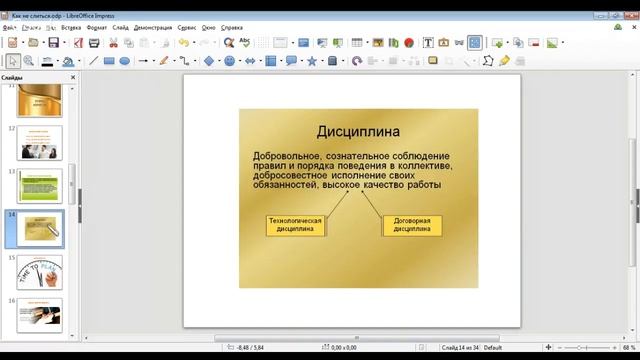
Task: Toggle the Show Draw Functions button
Action: pos(475,42)
